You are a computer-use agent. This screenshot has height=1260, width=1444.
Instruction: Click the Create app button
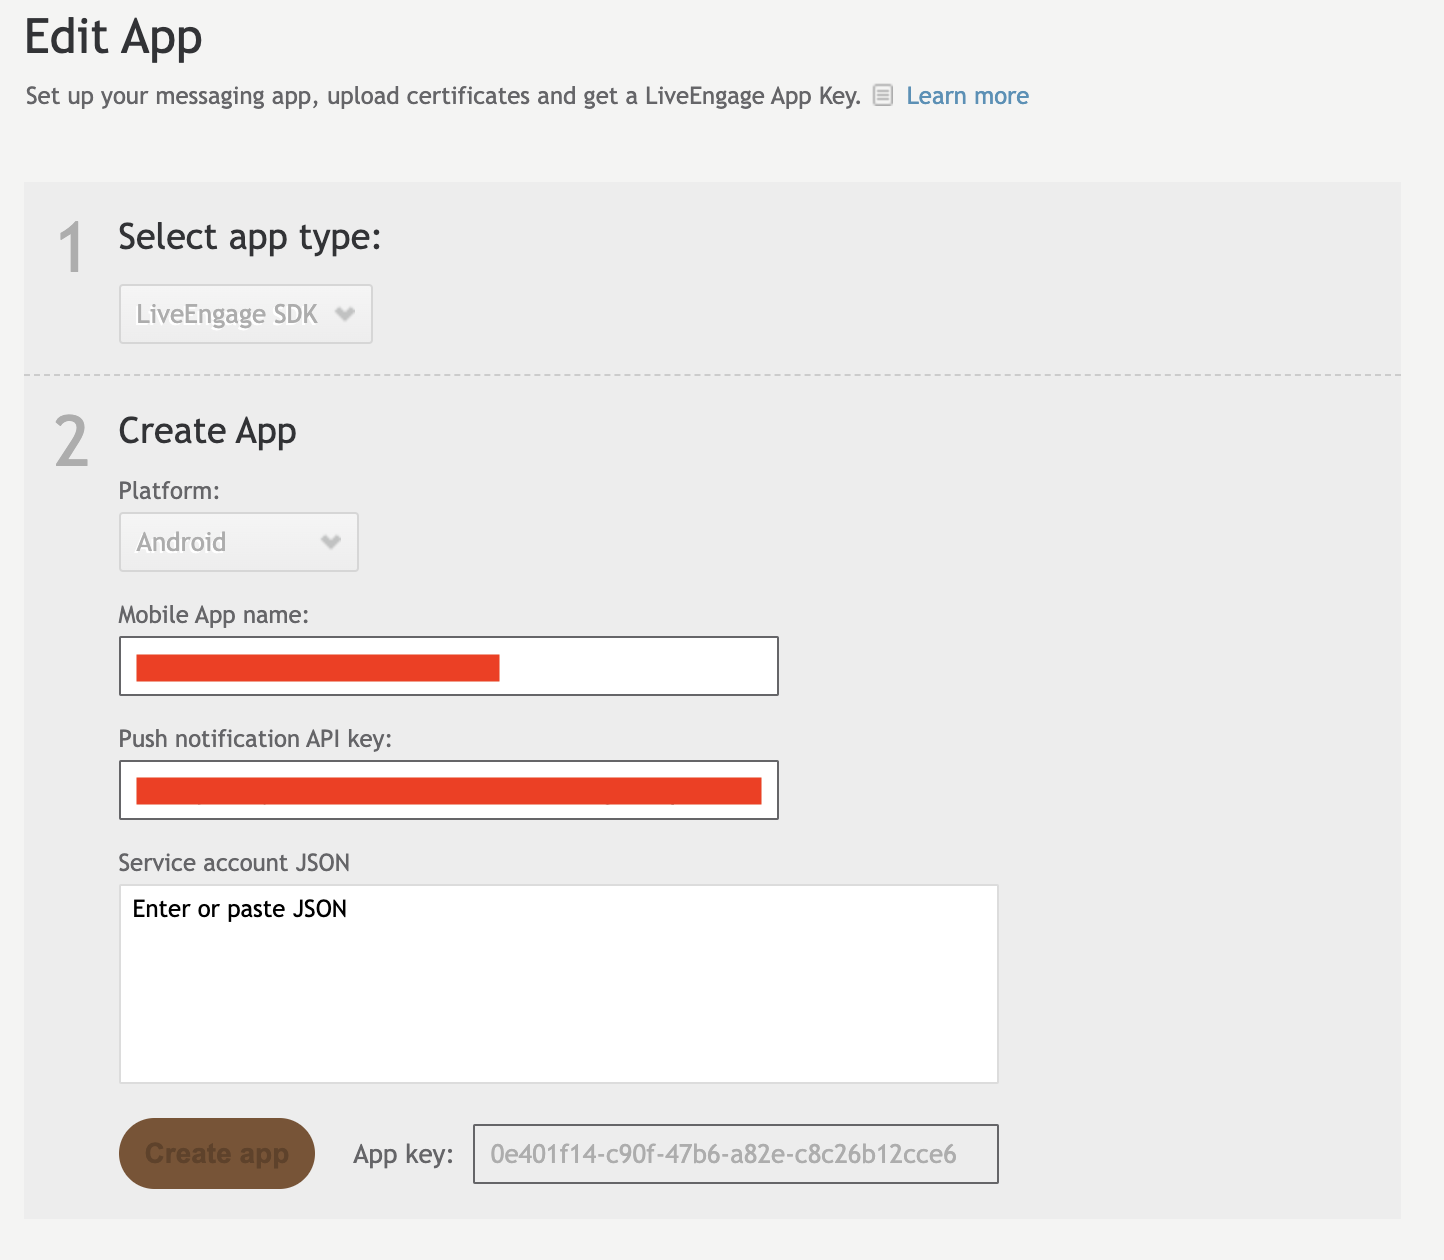point(217,1154)
